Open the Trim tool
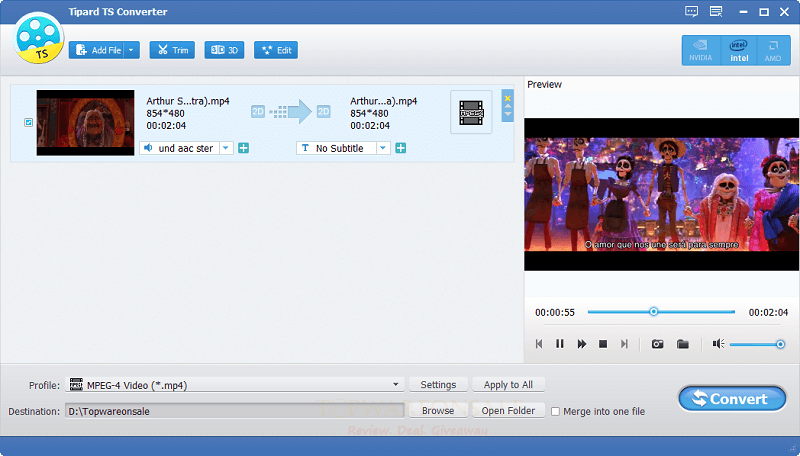Screen dimensions: 800x456 point(172,50)
